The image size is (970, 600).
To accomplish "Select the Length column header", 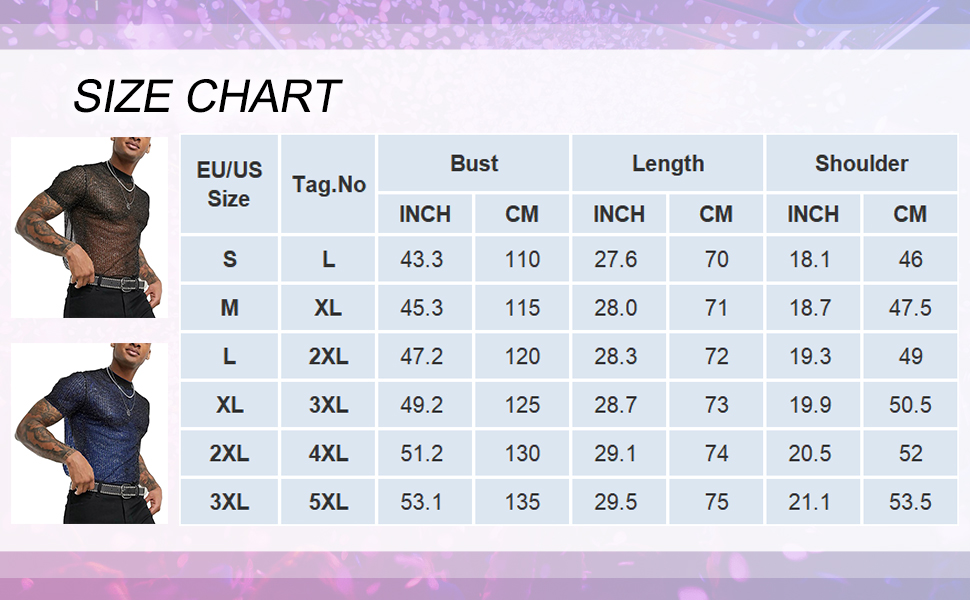I will click(668, 164).
